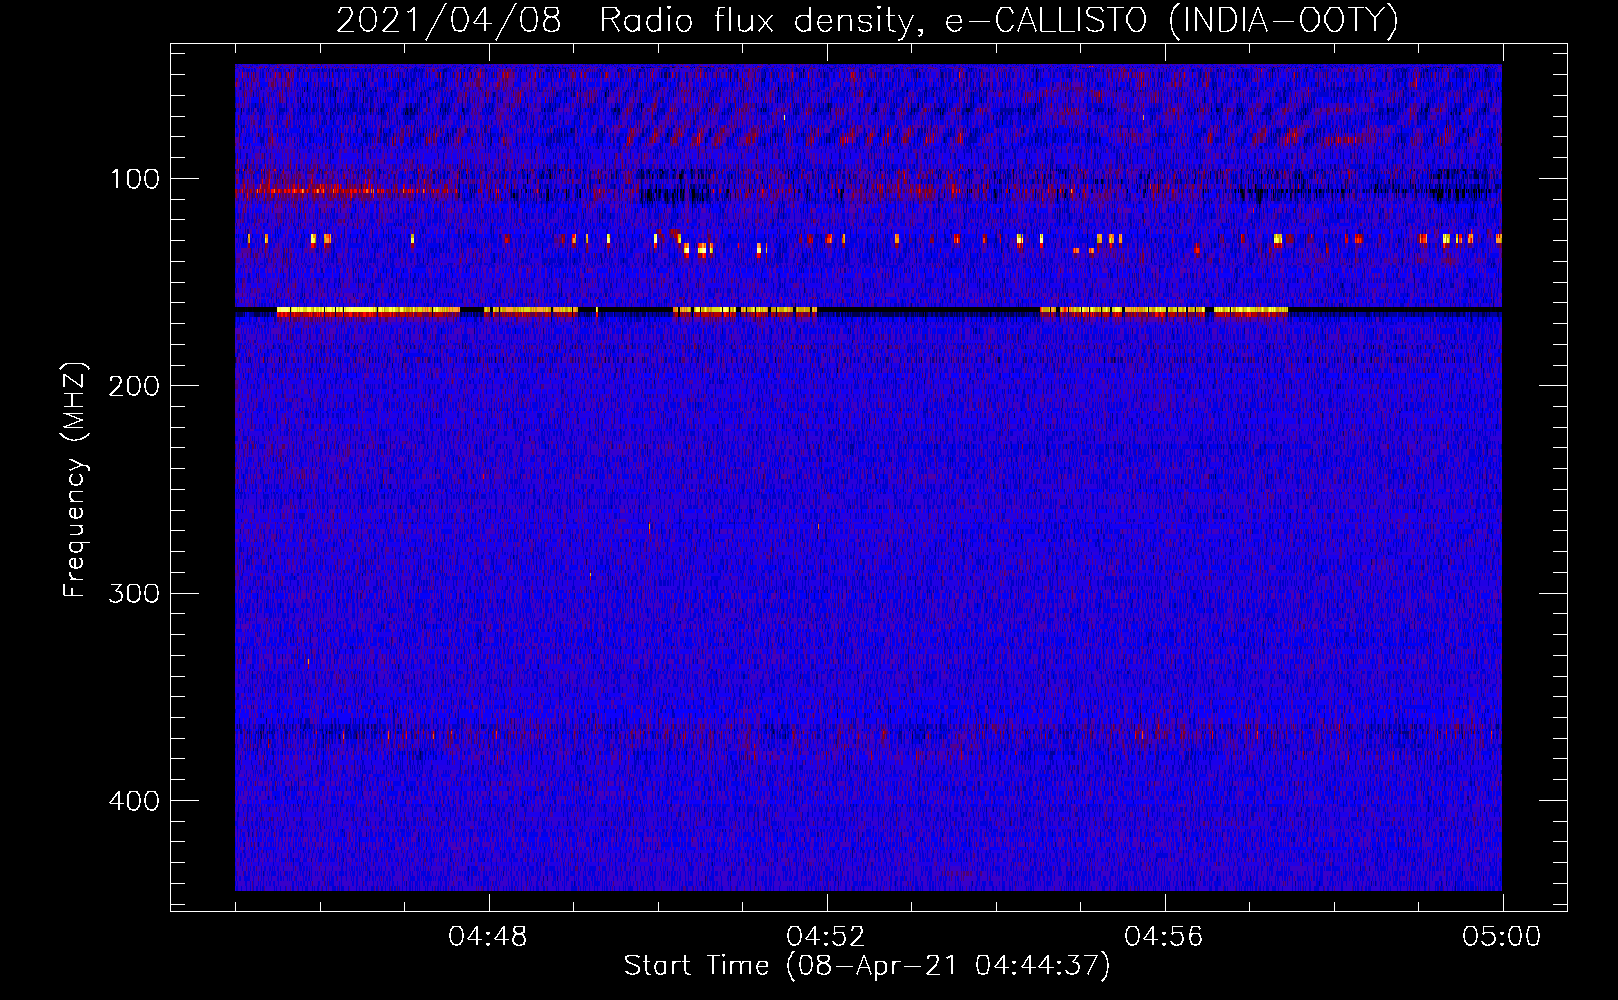Click the 05:00 time tick label
The image size is (1618, 1000).
point(1502,937)
